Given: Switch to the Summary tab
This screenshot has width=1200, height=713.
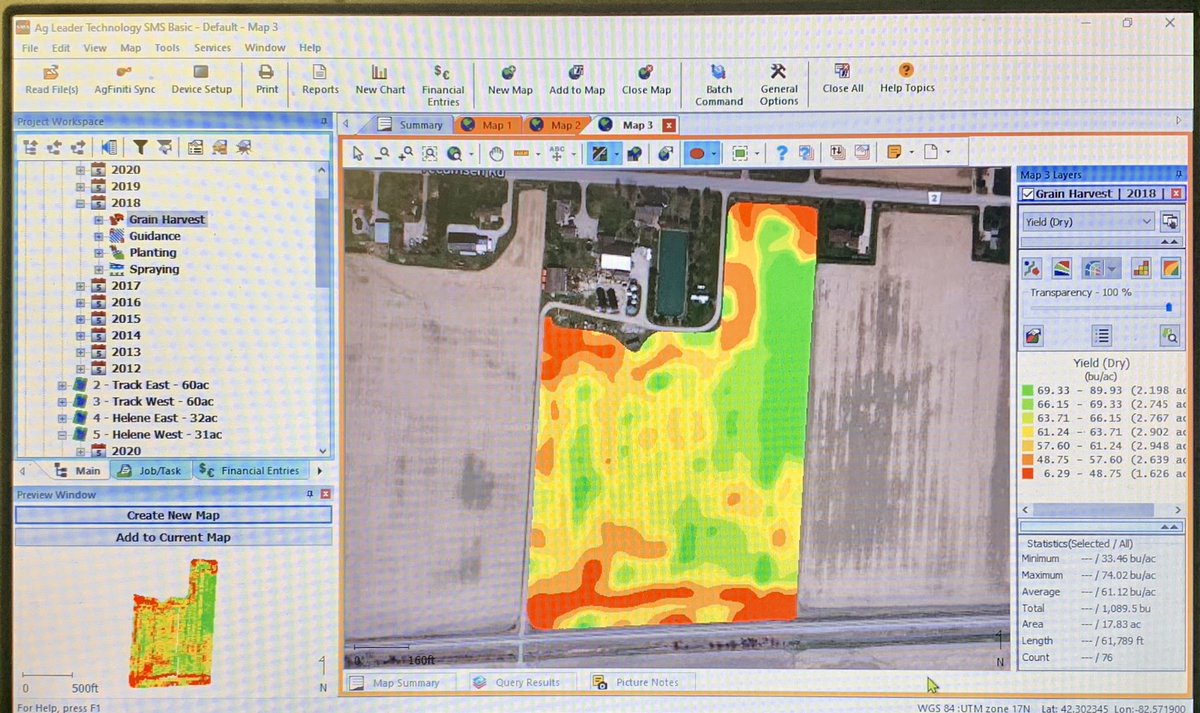Looking at the screenshot, I should [x=412, y=125].
